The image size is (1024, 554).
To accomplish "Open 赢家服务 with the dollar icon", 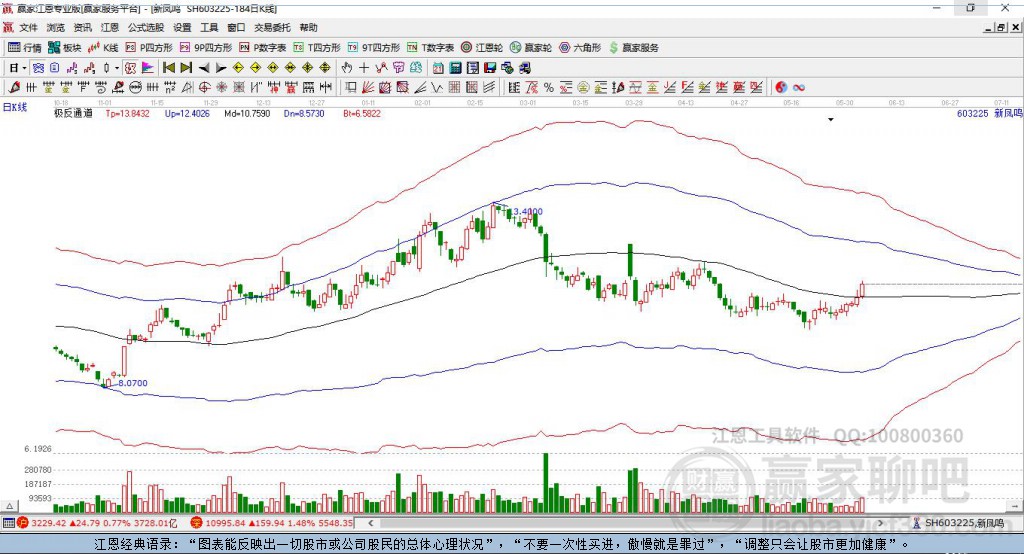I will tap(633, 48).
